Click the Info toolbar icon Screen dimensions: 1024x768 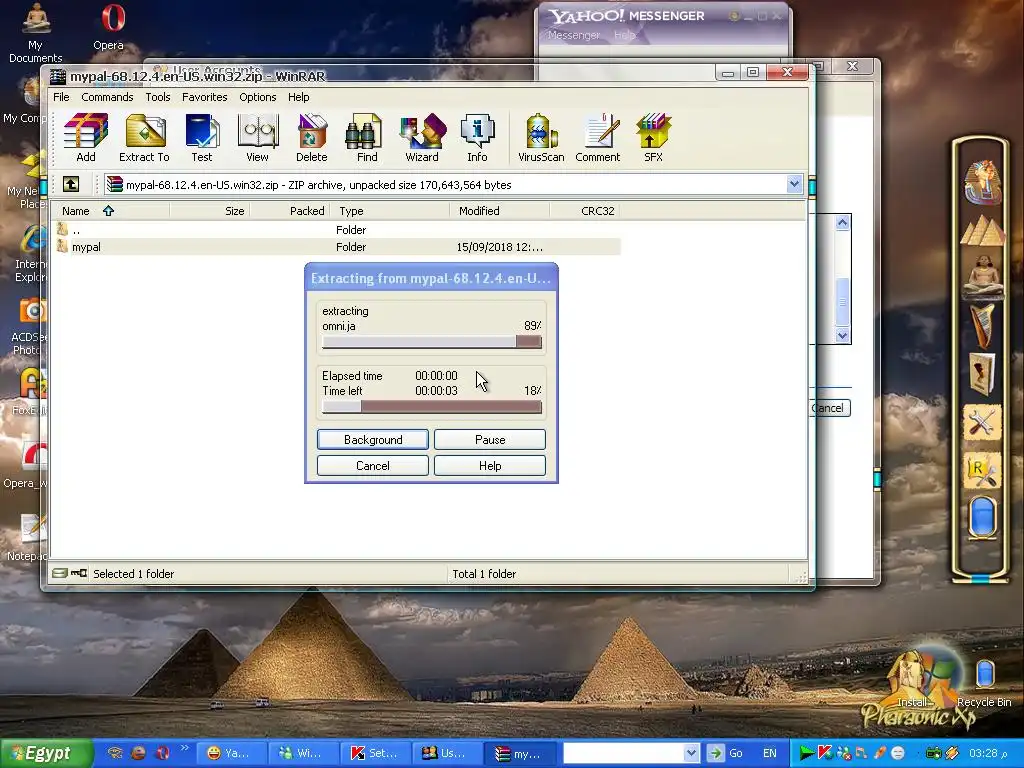tap(477, 137)
